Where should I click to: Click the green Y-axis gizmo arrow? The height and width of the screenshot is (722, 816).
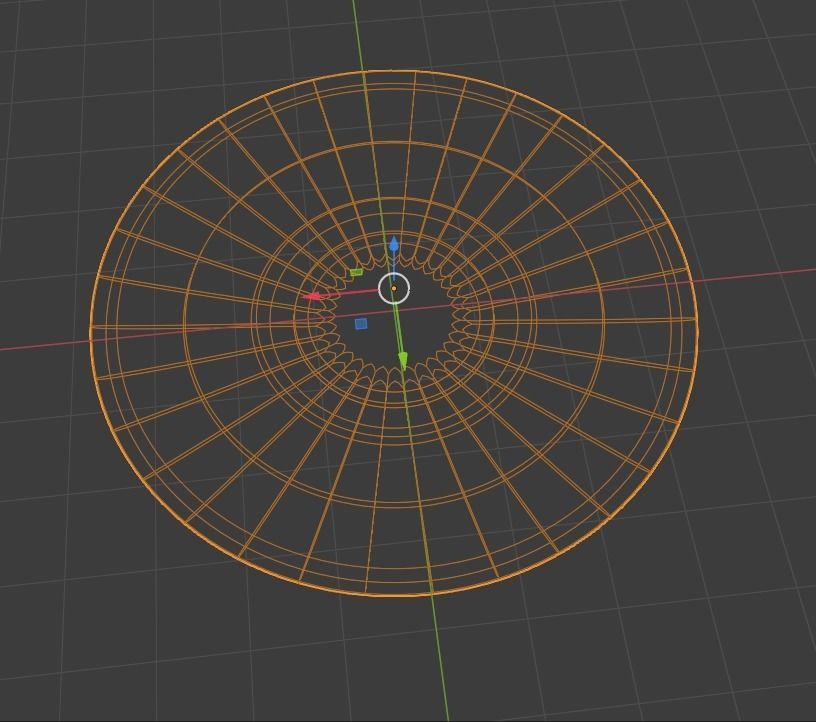pyautogui.click(x=403, y=360)
